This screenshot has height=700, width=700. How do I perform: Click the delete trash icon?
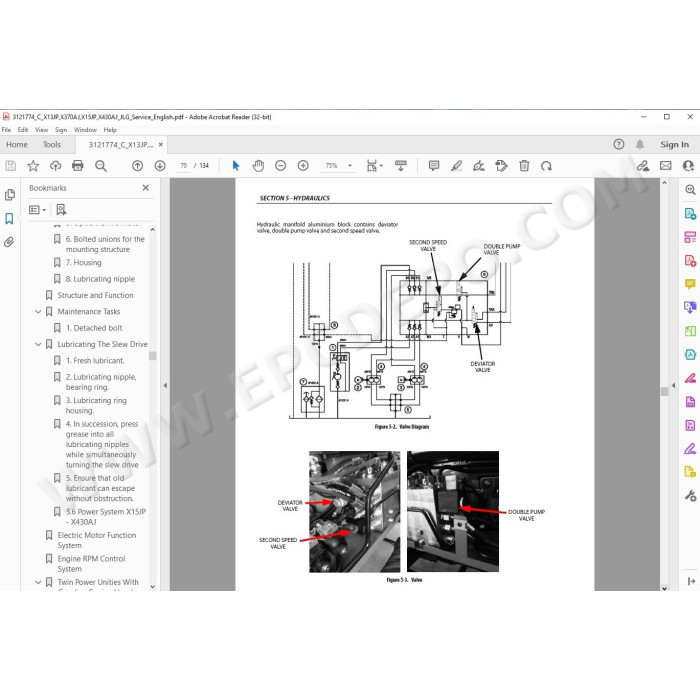(x=524, y=166)
